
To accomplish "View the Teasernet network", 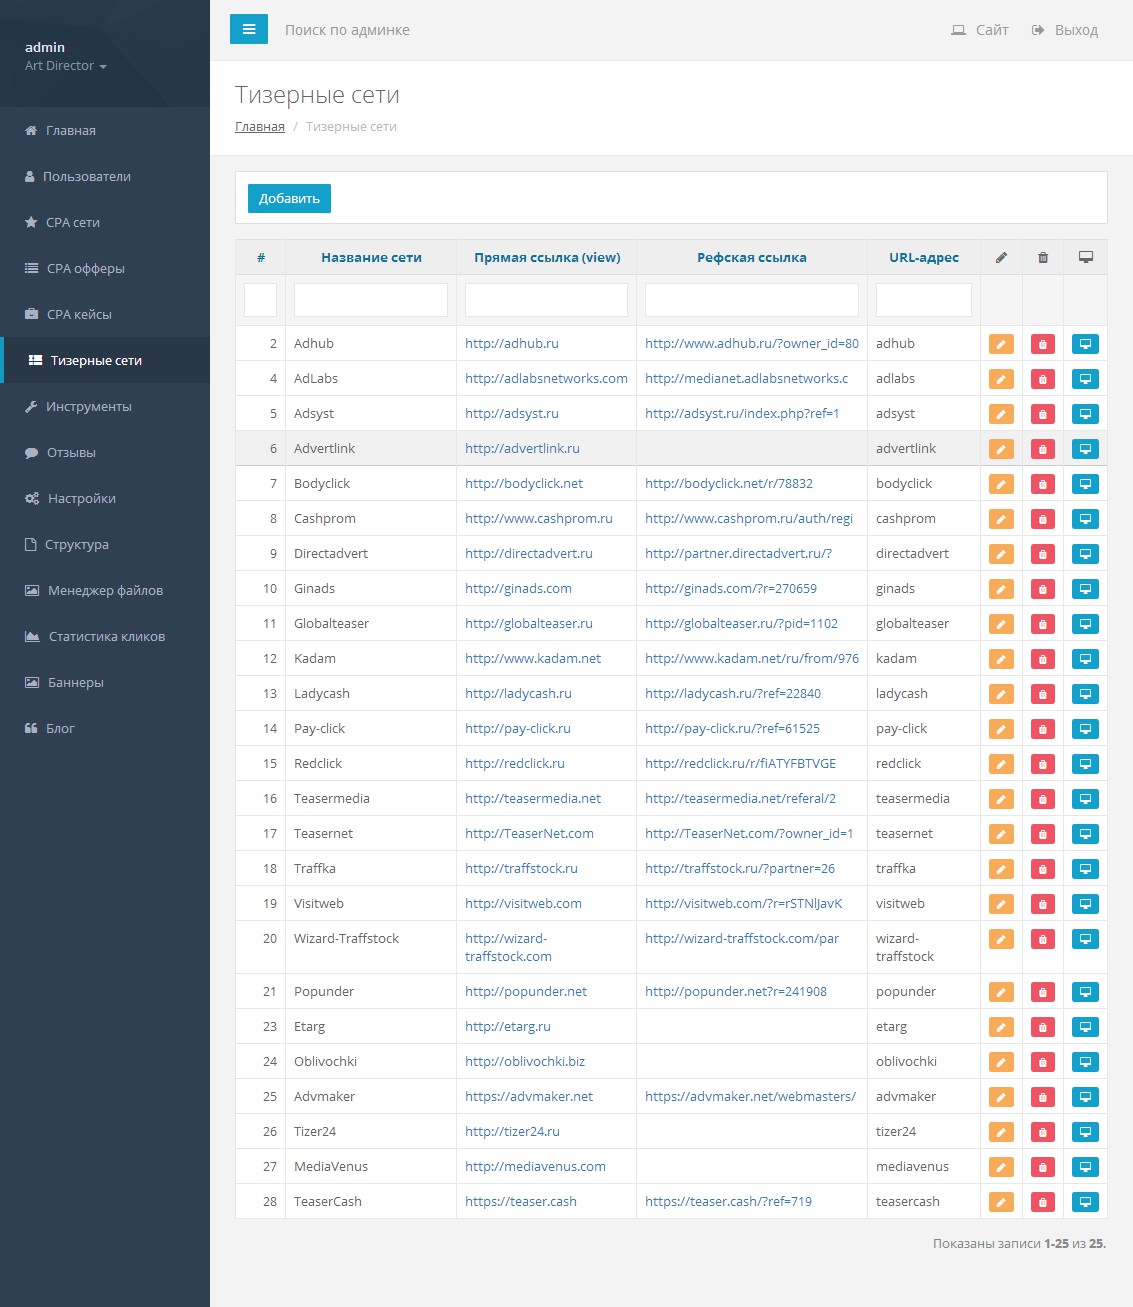I will [x=1085, y=834].
